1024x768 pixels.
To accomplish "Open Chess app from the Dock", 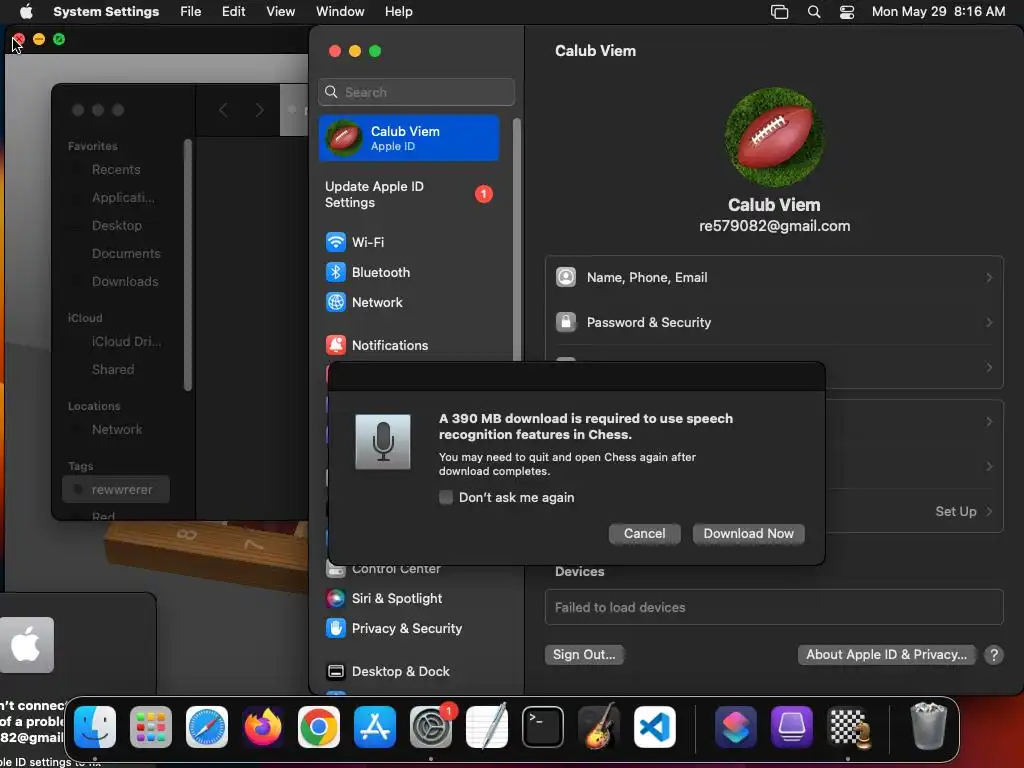I will pyautogui.click(x=850, y=727).
